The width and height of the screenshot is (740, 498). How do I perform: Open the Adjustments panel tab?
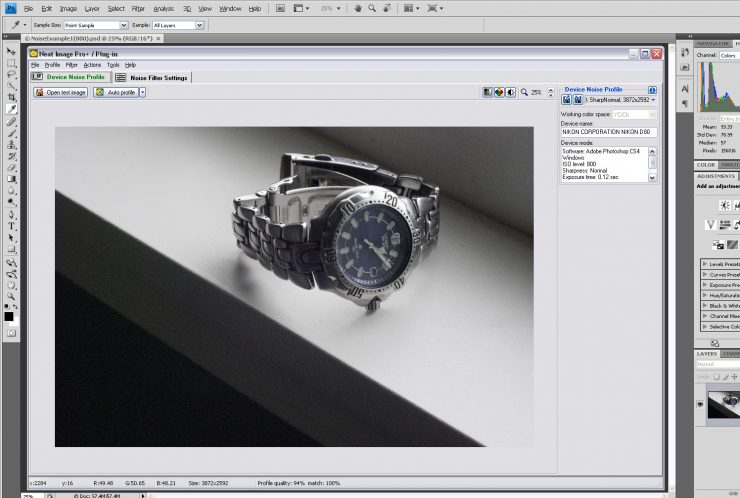click(x=715, y=176)
